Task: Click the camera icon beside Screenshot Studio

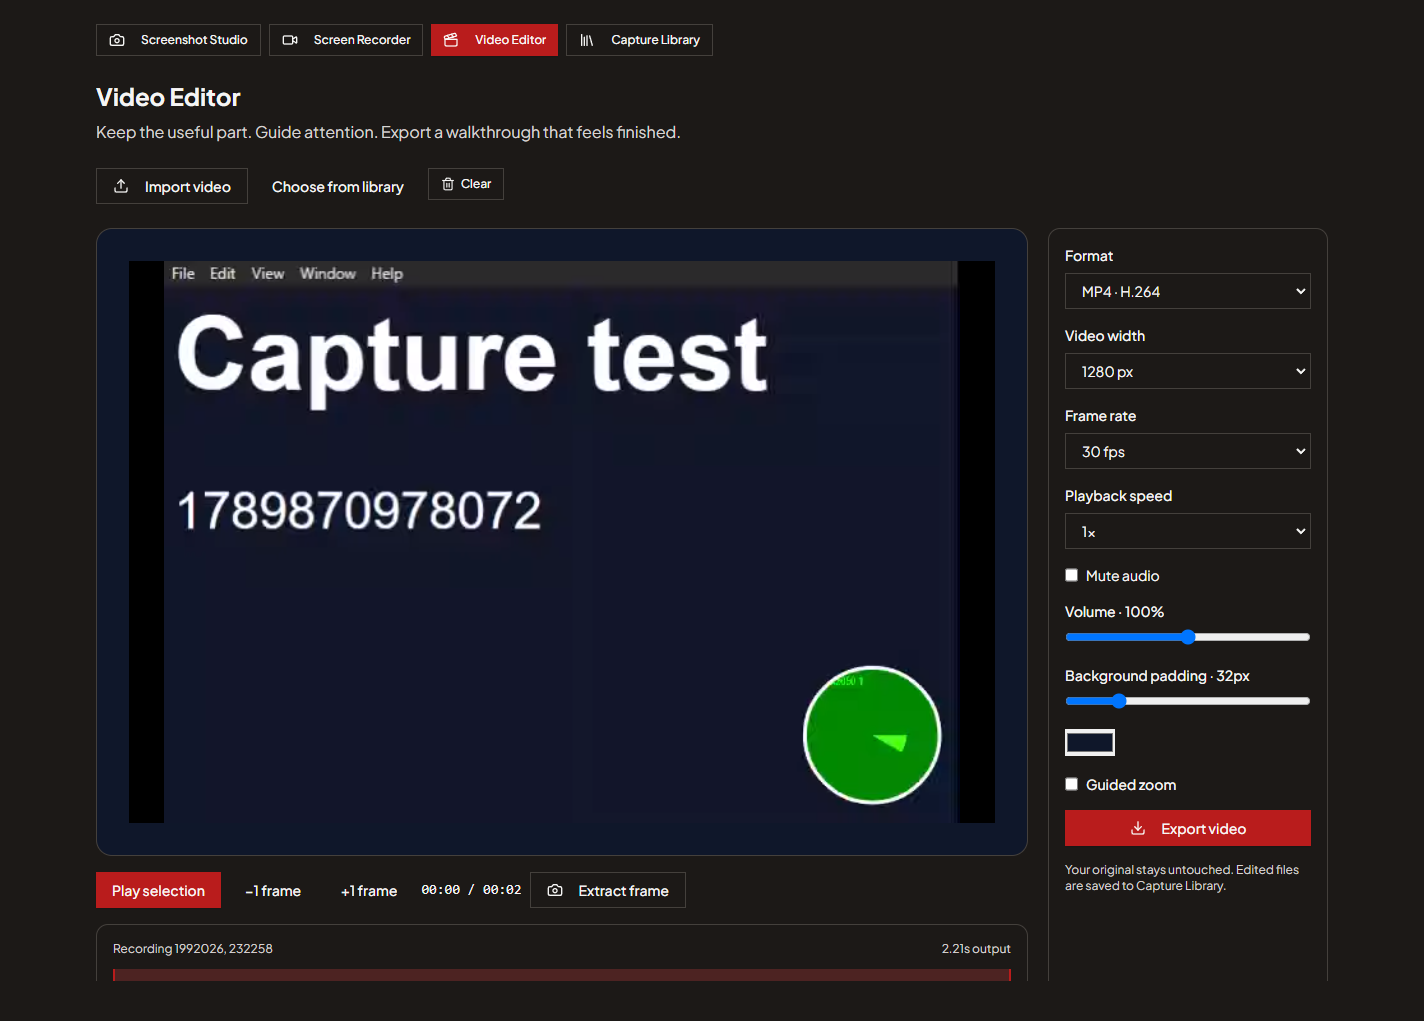Action: tap(117, 40)
